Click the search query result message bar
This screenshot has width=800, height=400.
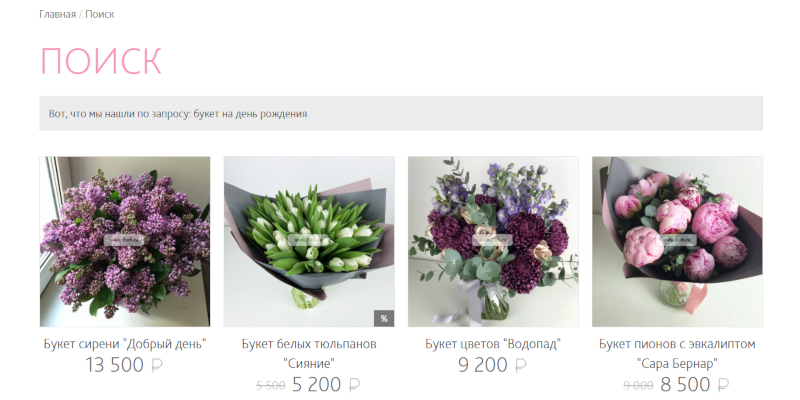tap(401, 113)
